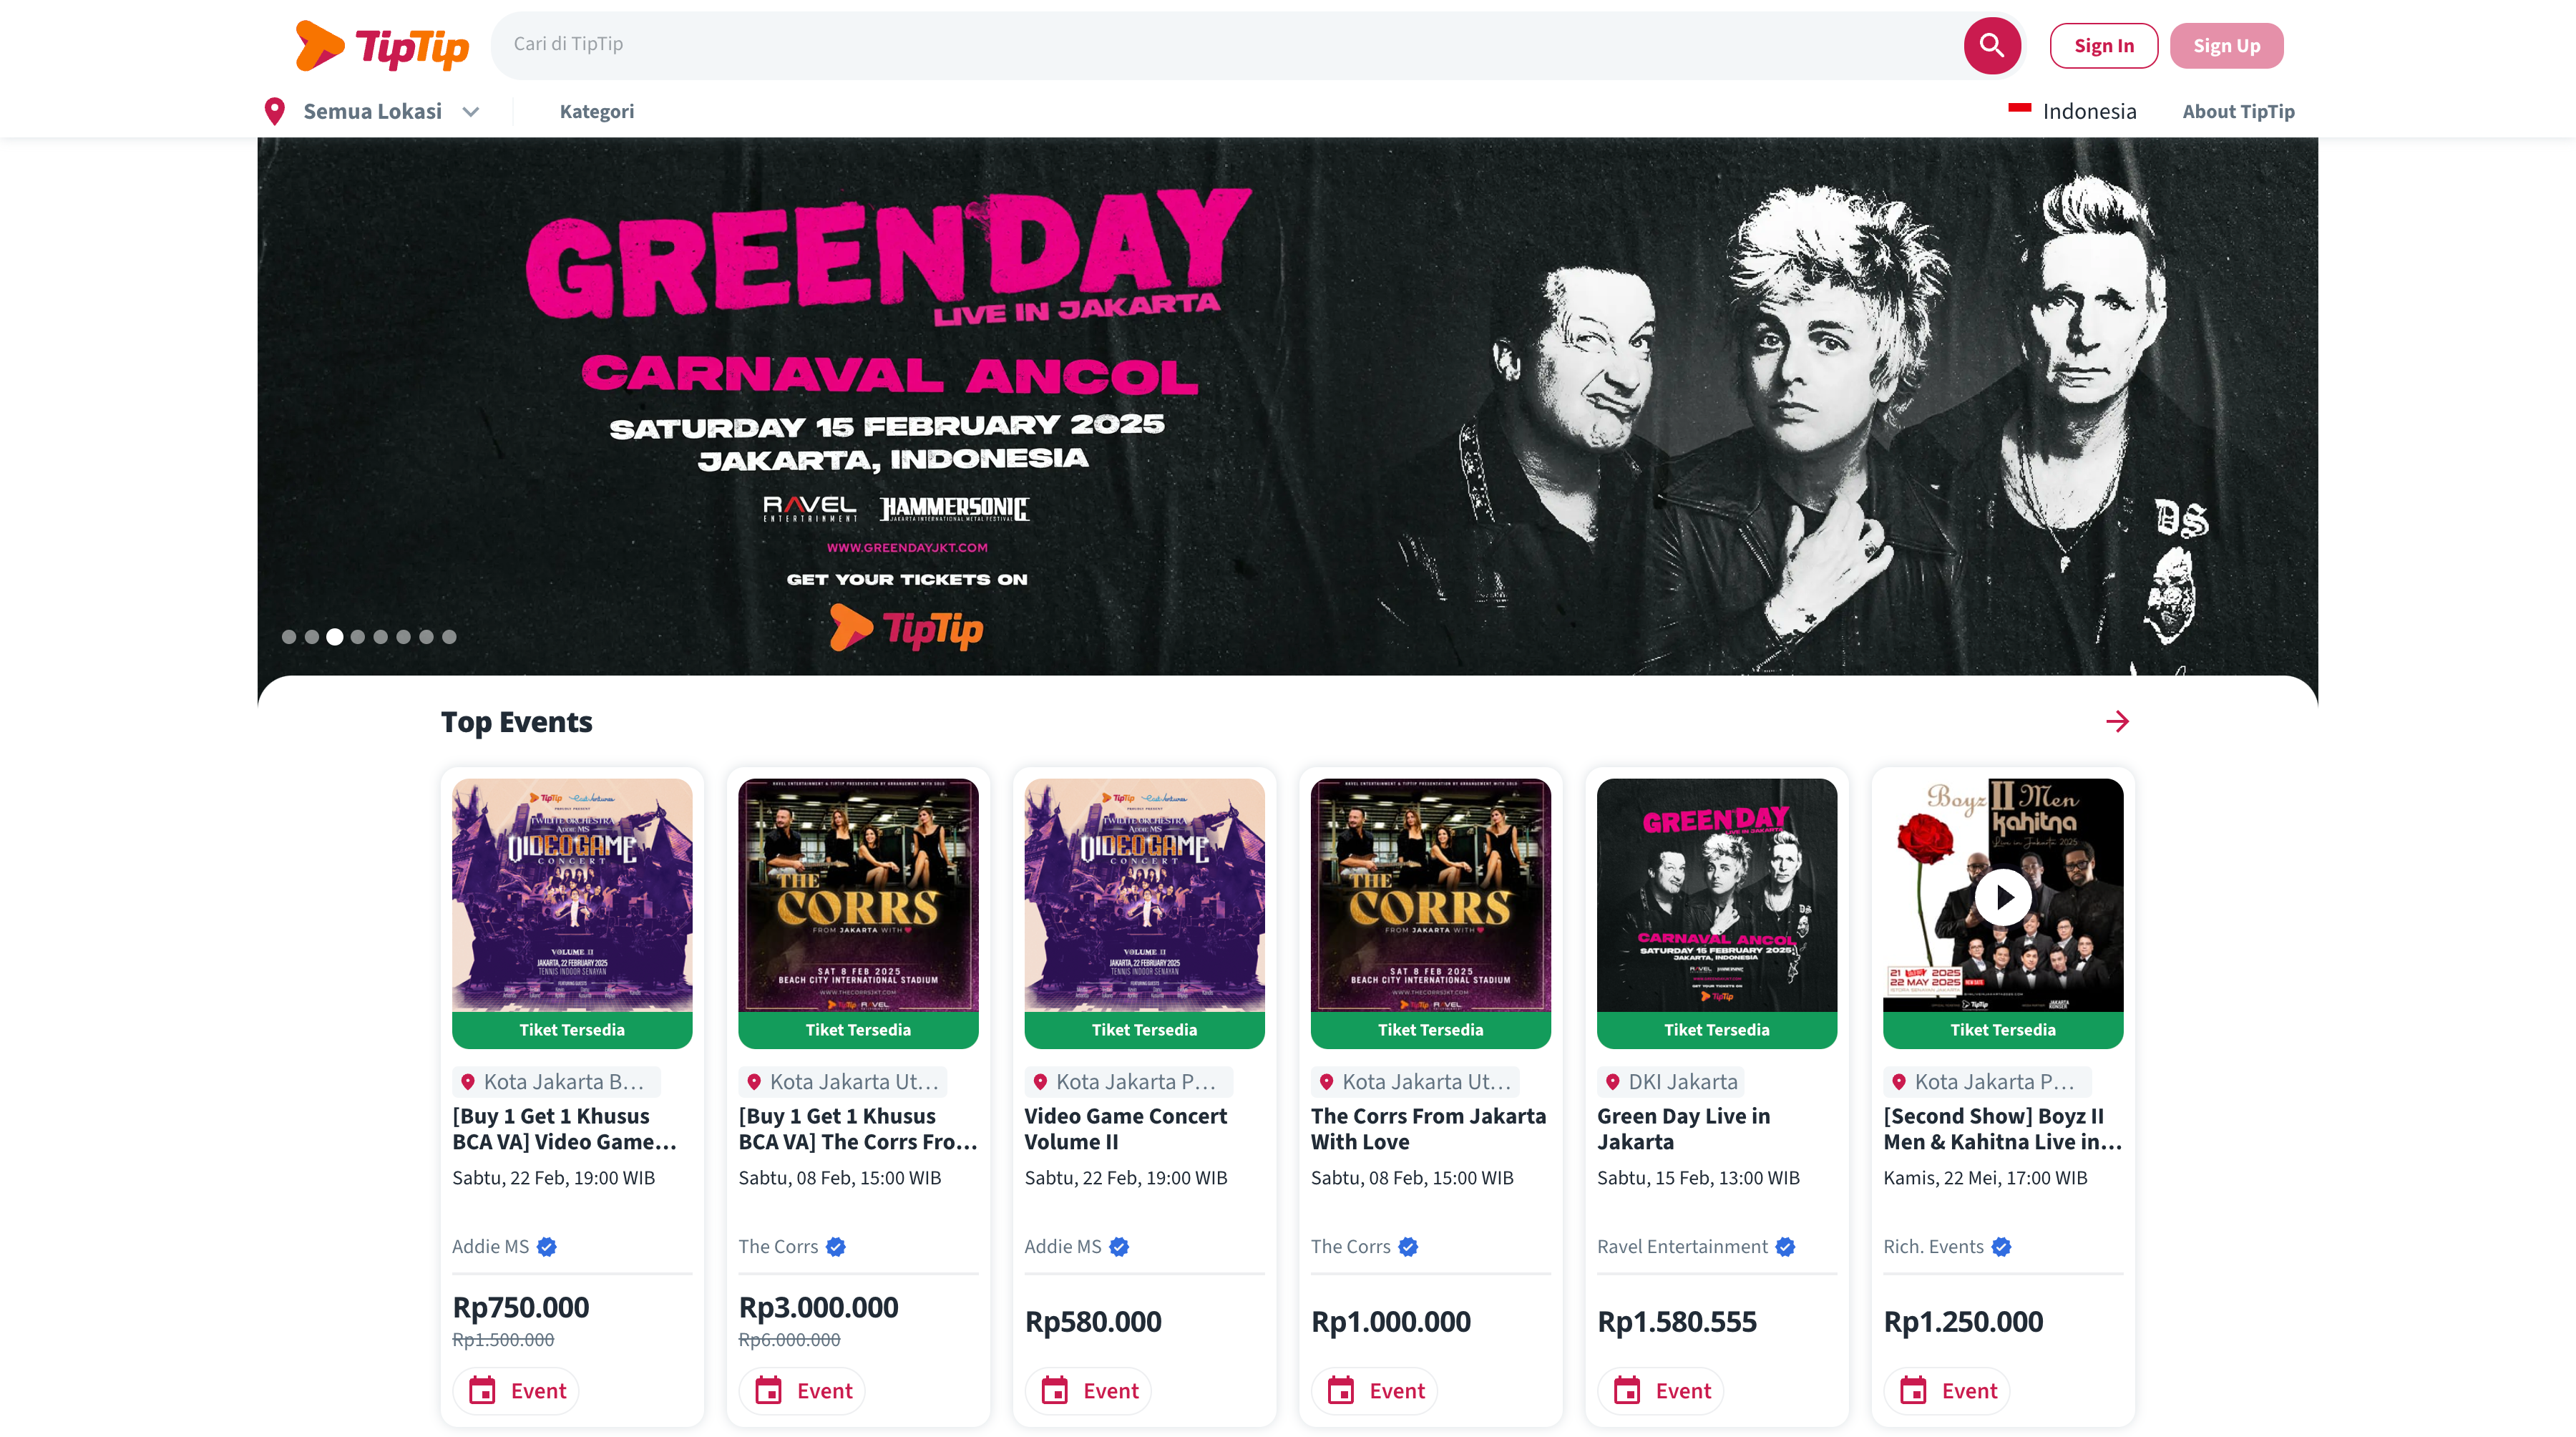2576x1437 pixels.
Task: Select the first carousel dot indicator
Action: click(289, 636)
